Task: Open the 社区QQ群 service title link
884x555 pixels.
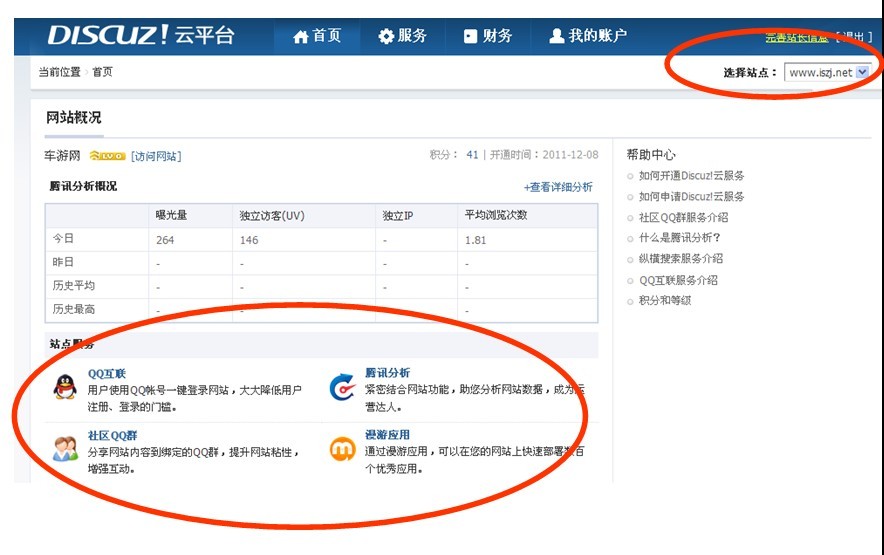Action: pyautogui.click(x=112, y=435)
